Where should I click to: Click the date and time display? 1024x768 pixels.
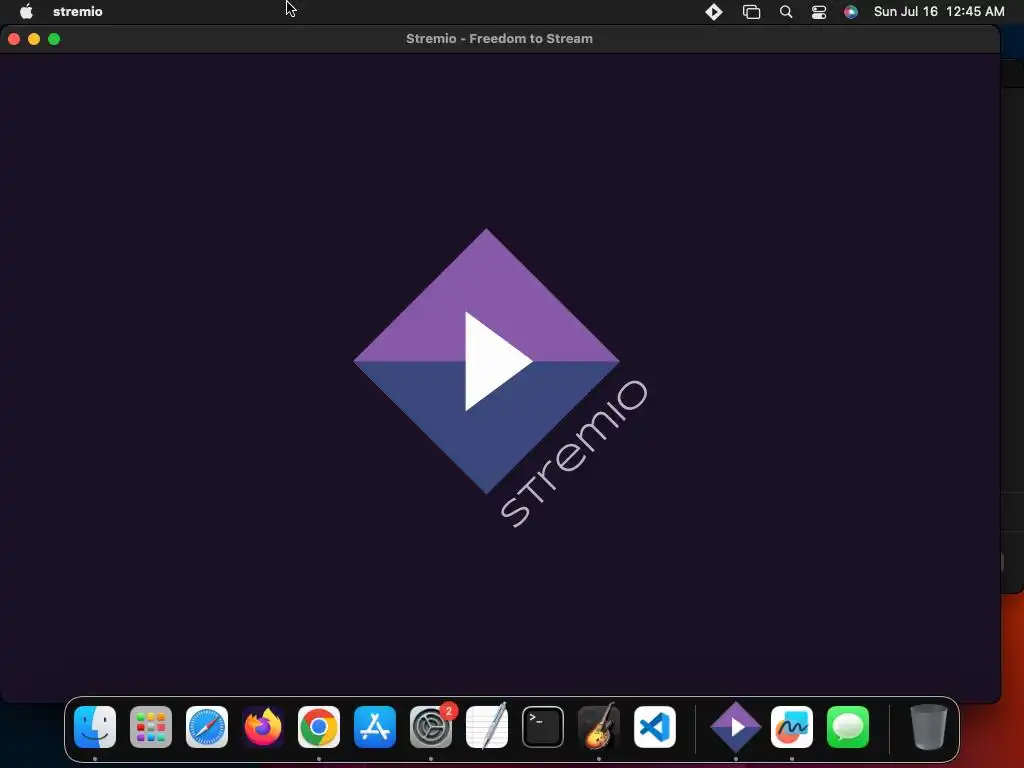(x=939, y=12)
